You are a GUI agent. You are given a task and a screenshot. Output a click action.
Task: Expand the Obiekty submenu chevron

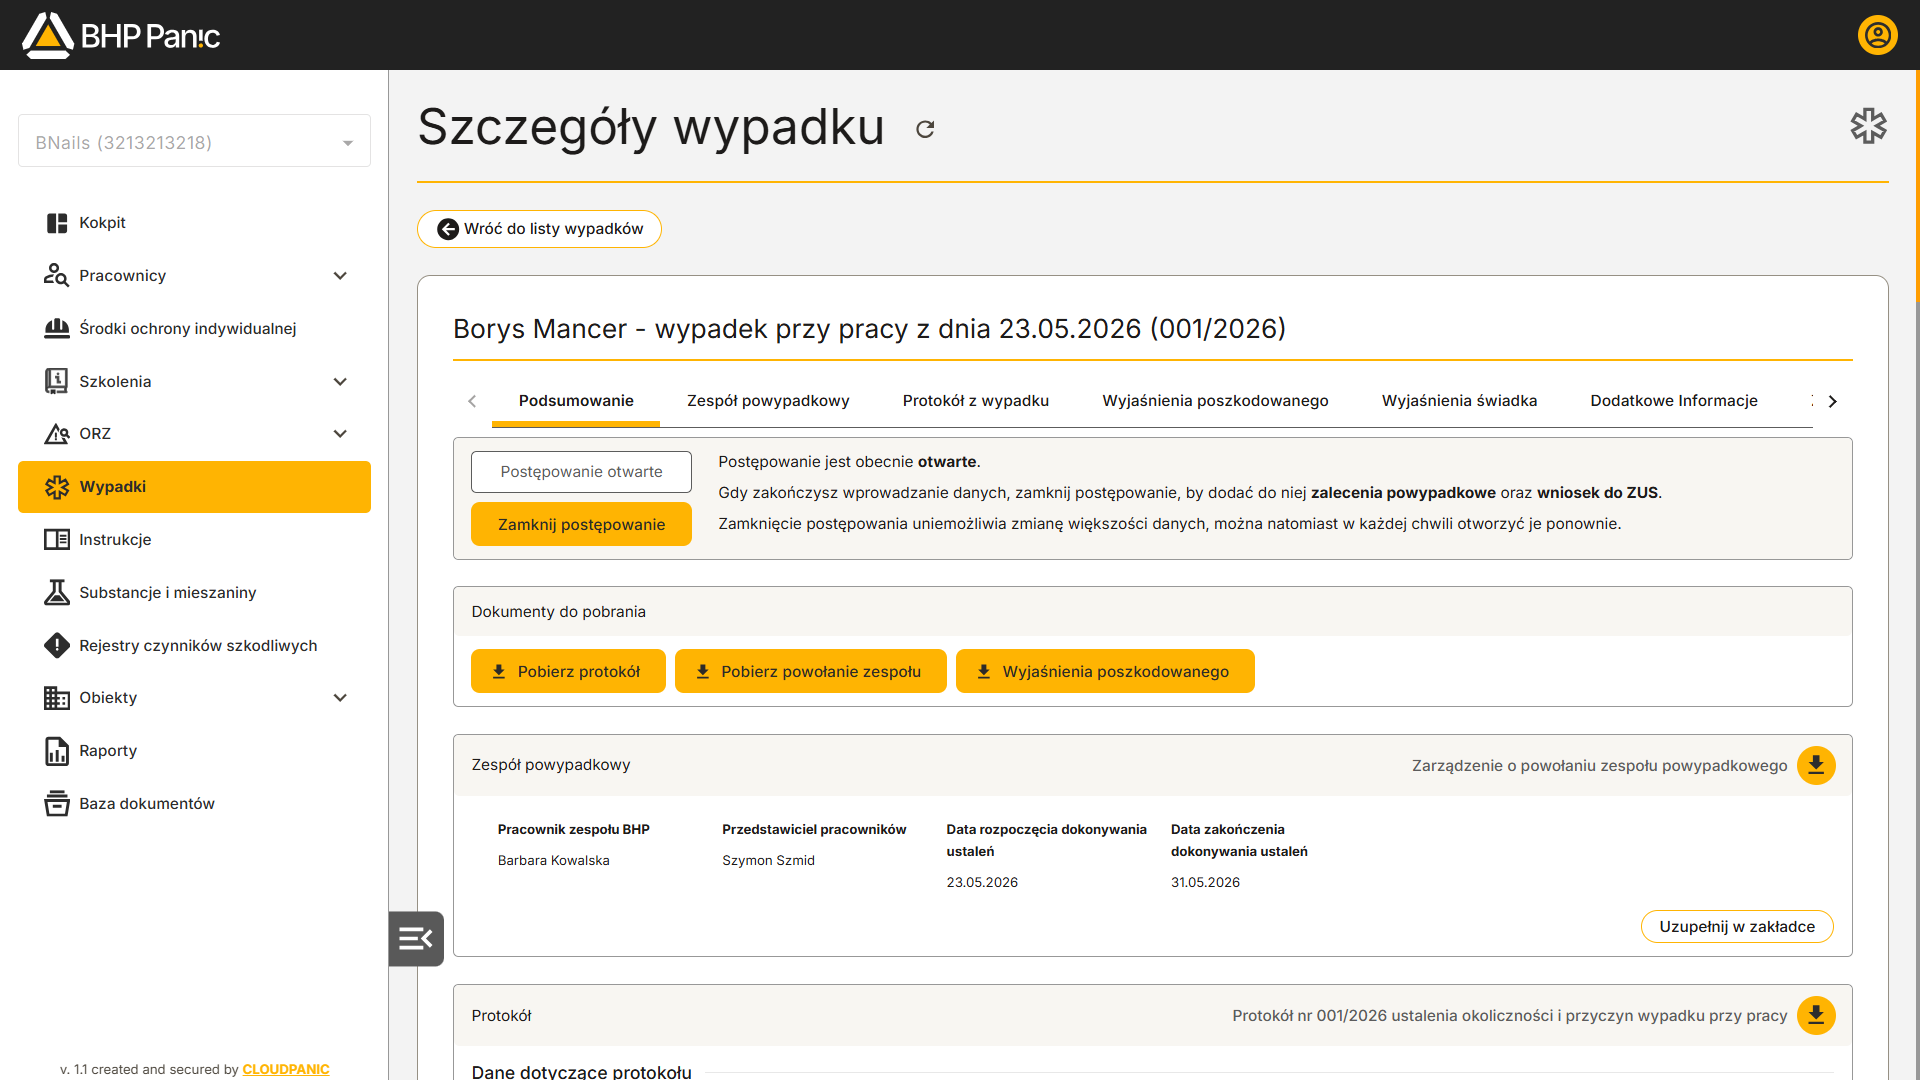click(x=340, y=698)
